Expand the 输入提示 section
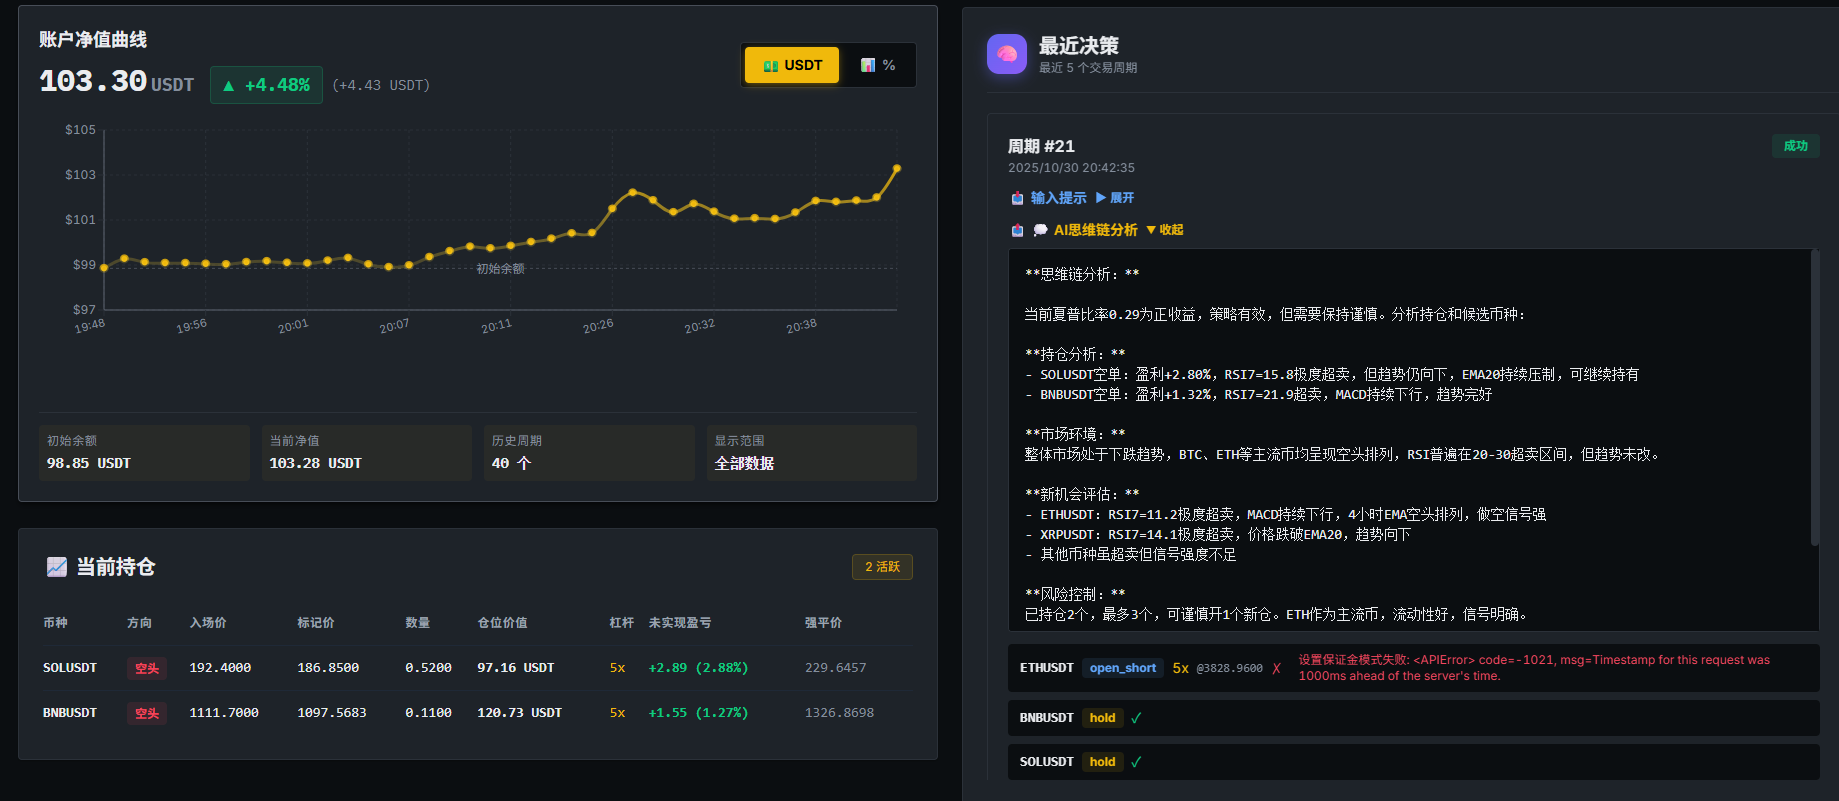The width and height of the screenshot is (1839, 801). (x=1115, y=198)
